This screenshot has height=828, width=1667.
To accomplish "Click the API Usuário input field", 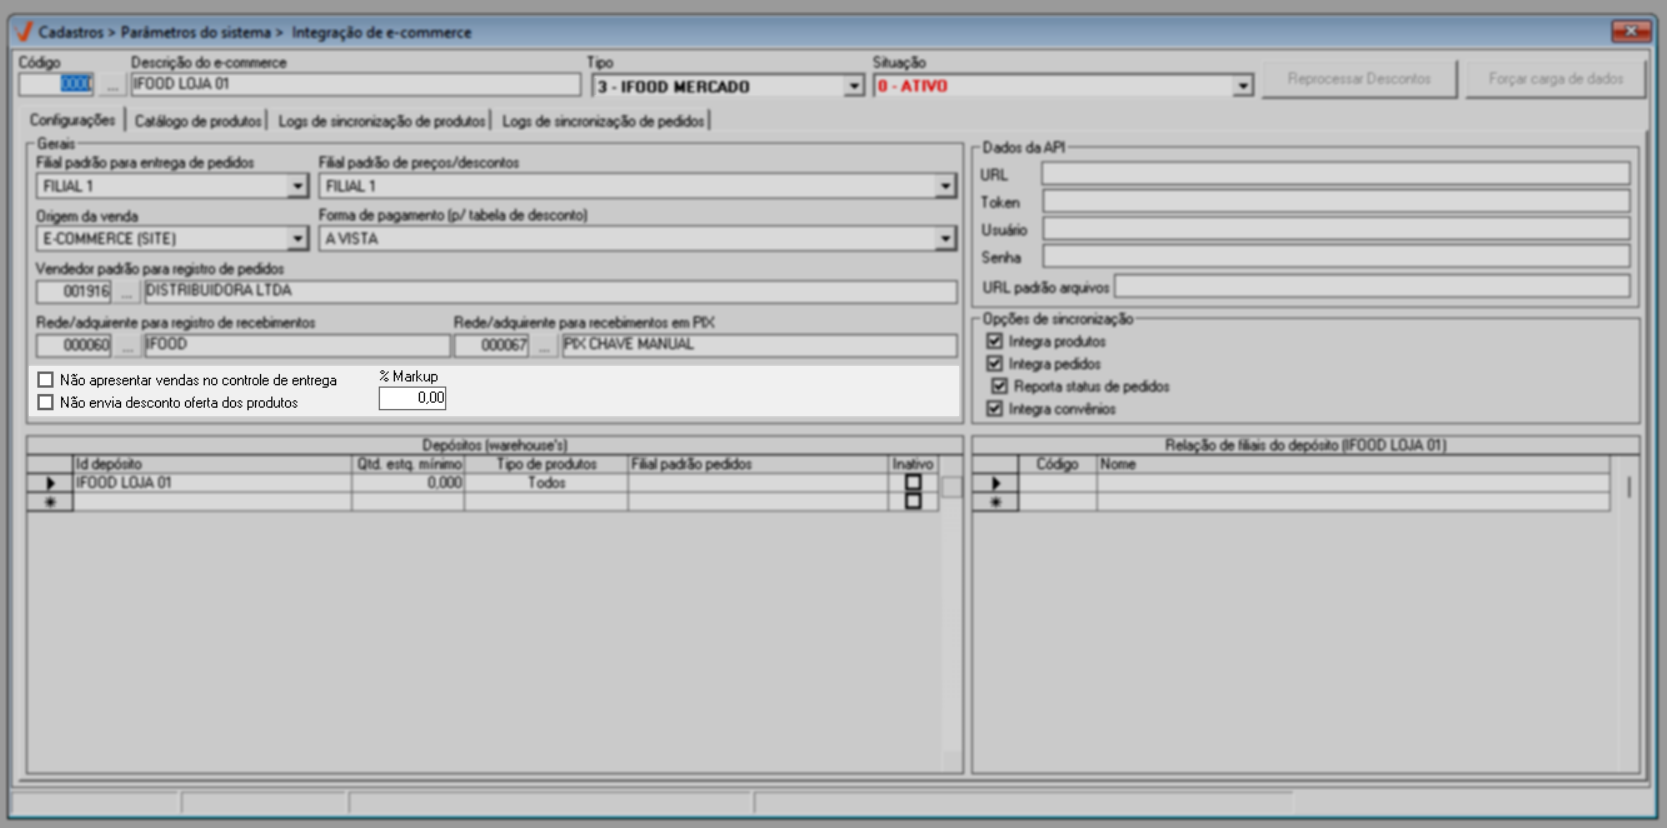I will 1336,229.
